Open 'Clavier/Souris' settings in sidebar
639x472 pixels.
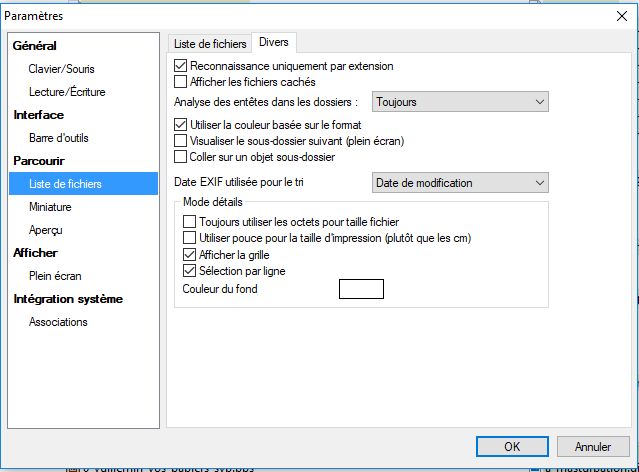pyautogui.click(x=62, y=69)
